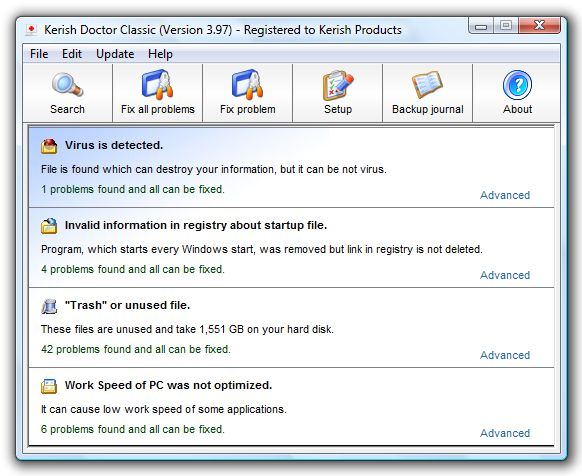This screenshot has width=582, height=476.
Task: Select "Work Speed of PC was not optimized." heading
Action: tap(168, 385)
